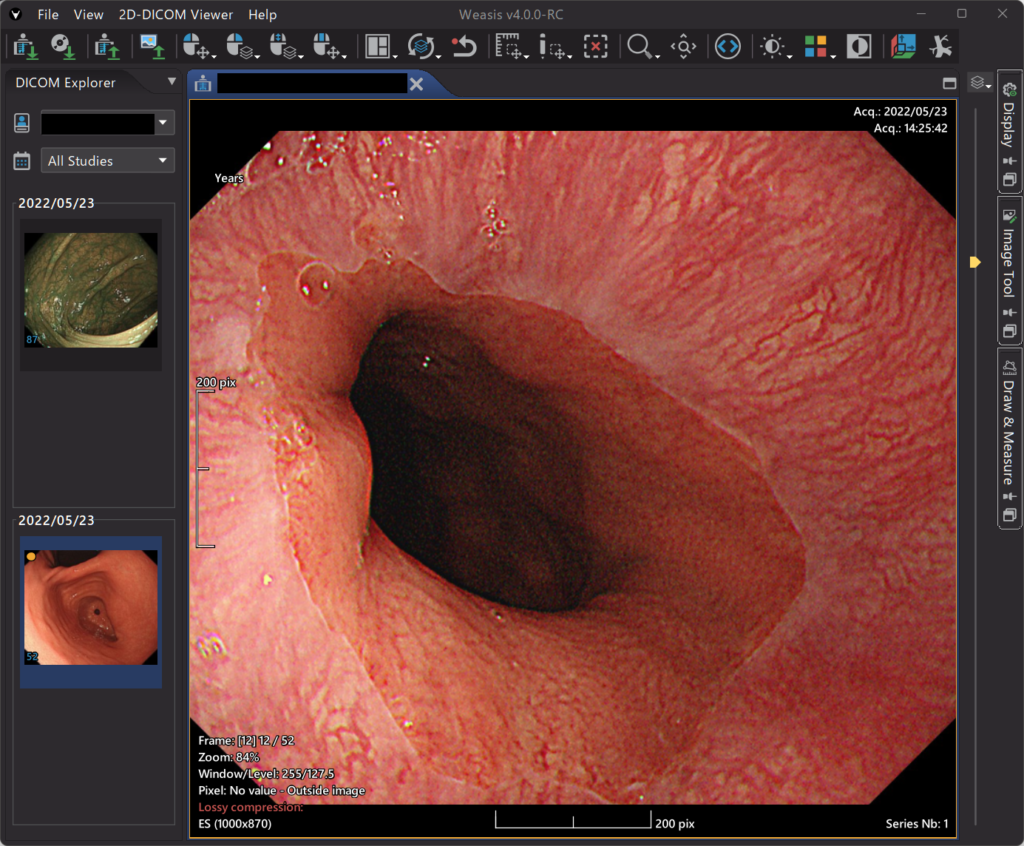Click the export image icon

(x=152, y=47)
